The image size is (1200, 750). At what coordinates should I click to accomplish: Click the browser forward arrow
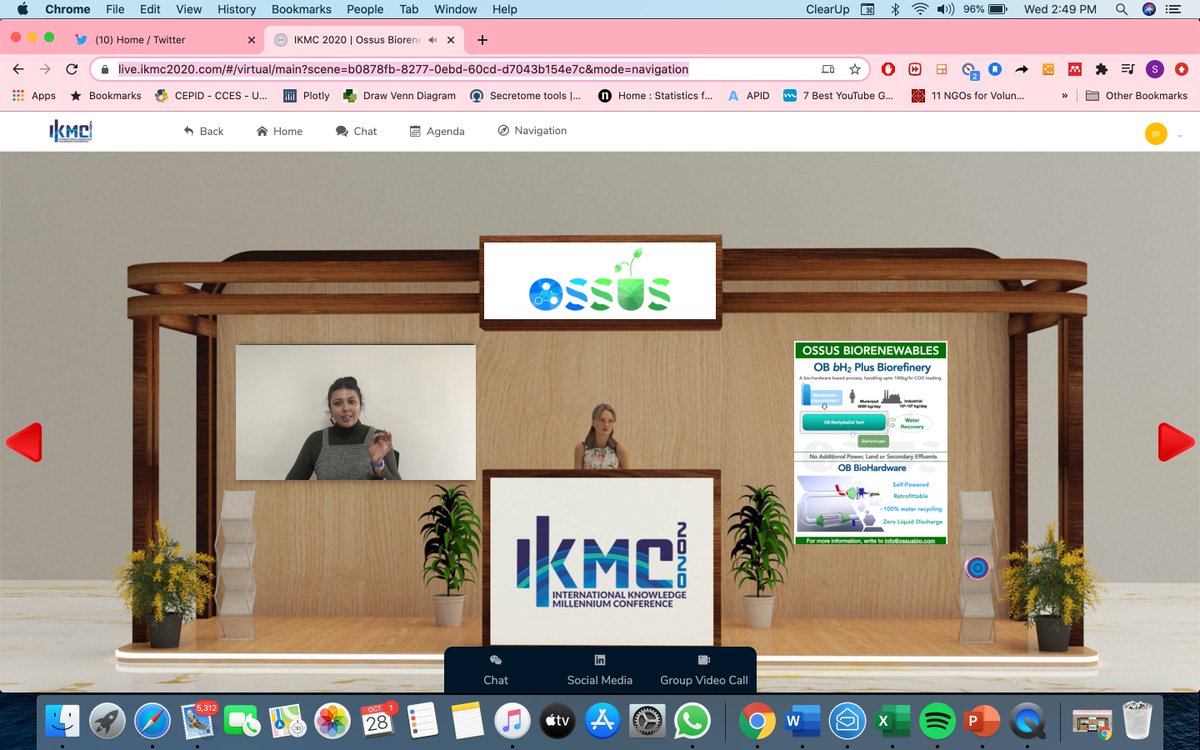pyautogui.click(x=45, y=69)
